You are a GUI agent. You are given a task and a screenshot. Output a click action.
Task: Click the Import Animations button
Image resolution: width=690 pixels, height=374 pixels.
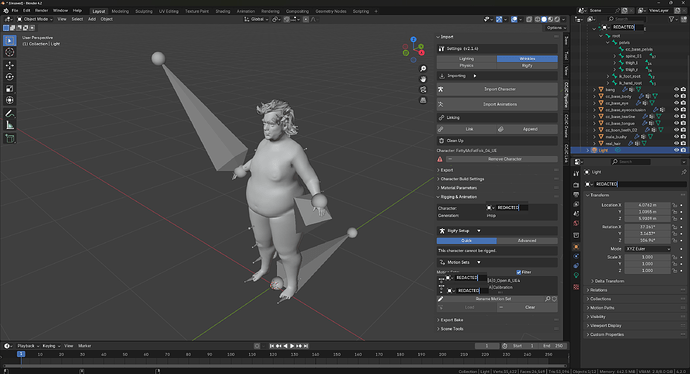497,104
